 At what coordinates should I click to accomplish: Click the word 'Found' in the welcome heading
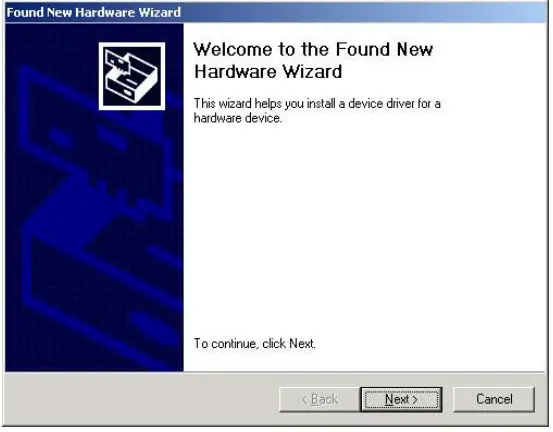tap(363, 49)
